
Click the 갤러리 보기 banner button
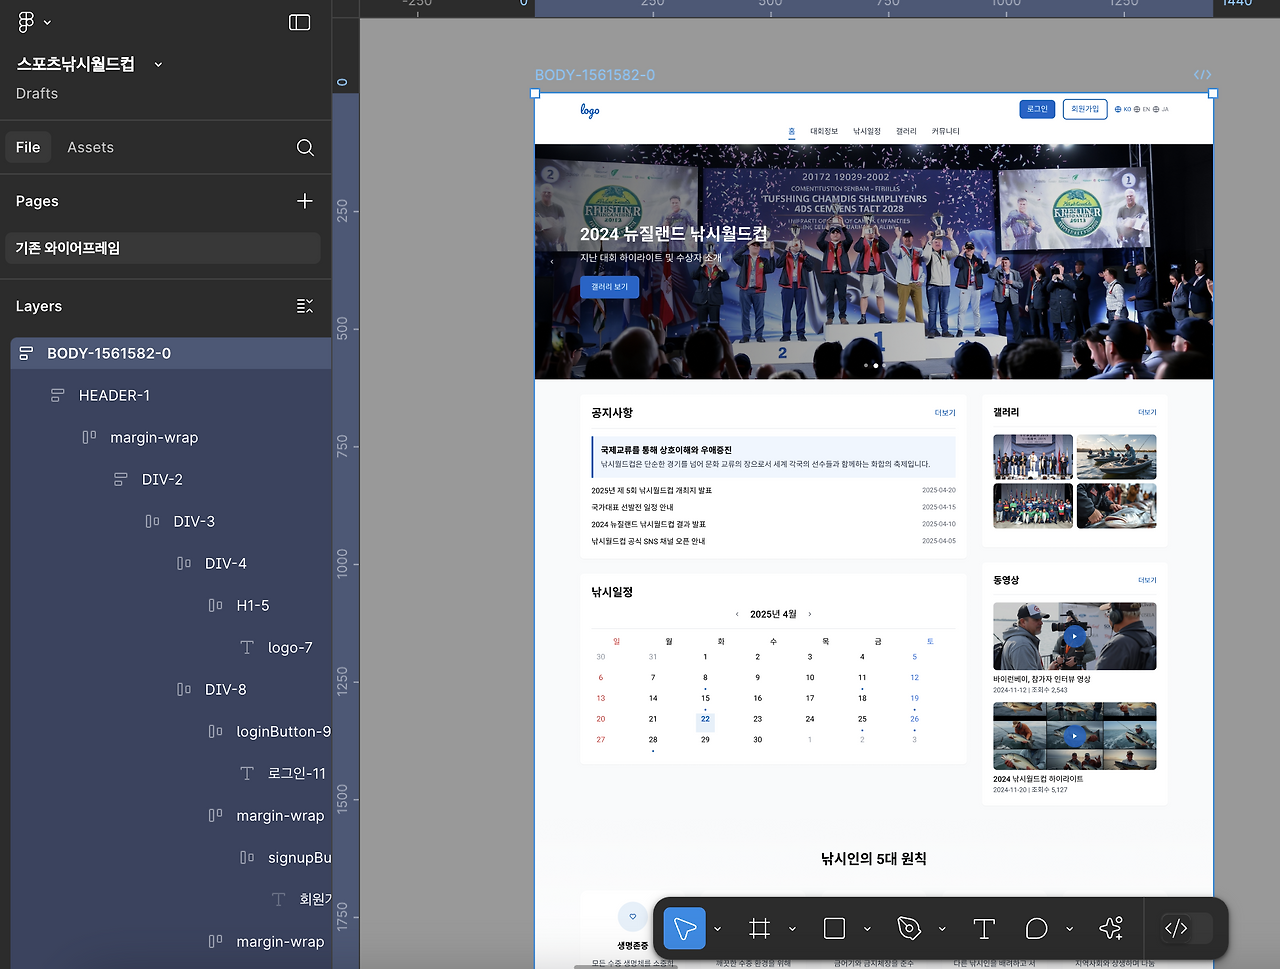(x=609, y=287)
